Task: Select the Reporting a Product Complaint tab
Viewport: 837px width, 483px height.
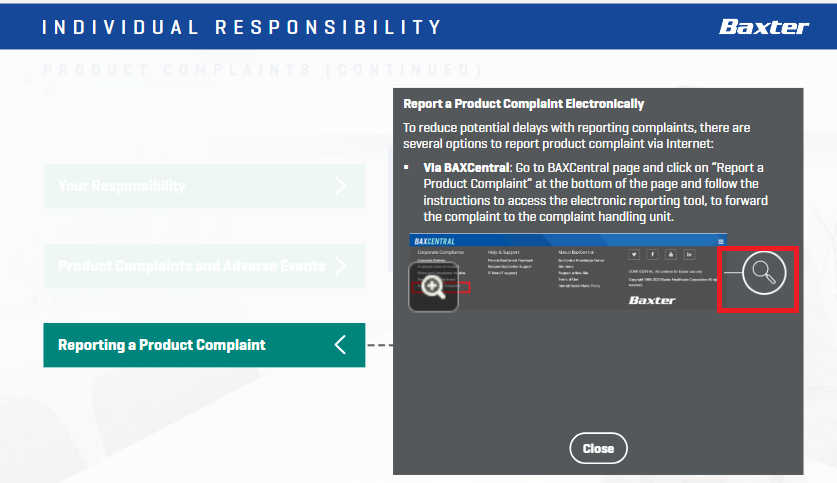Action: click(x=204, y=345)
